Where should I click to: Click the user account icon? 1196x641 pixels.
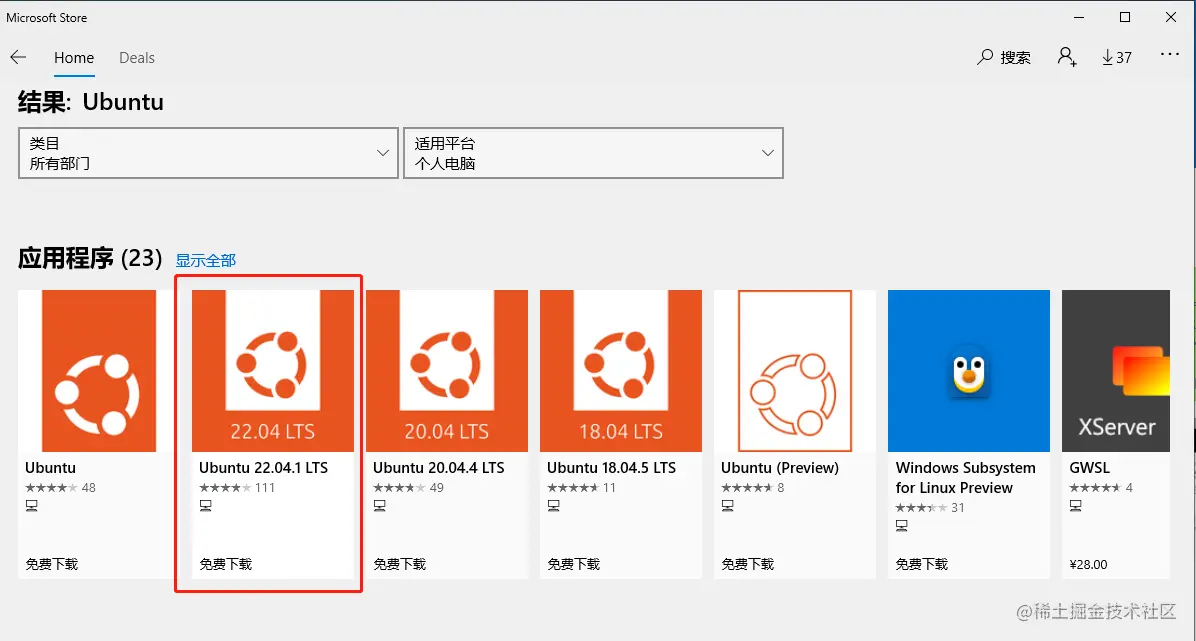coord(1065,57)
